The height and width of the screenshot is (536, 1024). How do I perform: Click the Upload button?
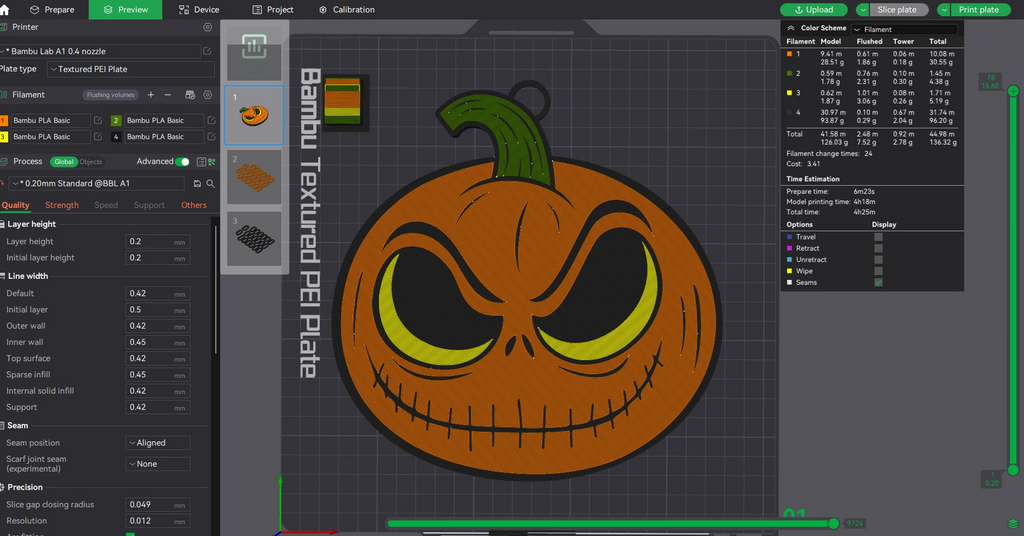click(x=814, y=10)
